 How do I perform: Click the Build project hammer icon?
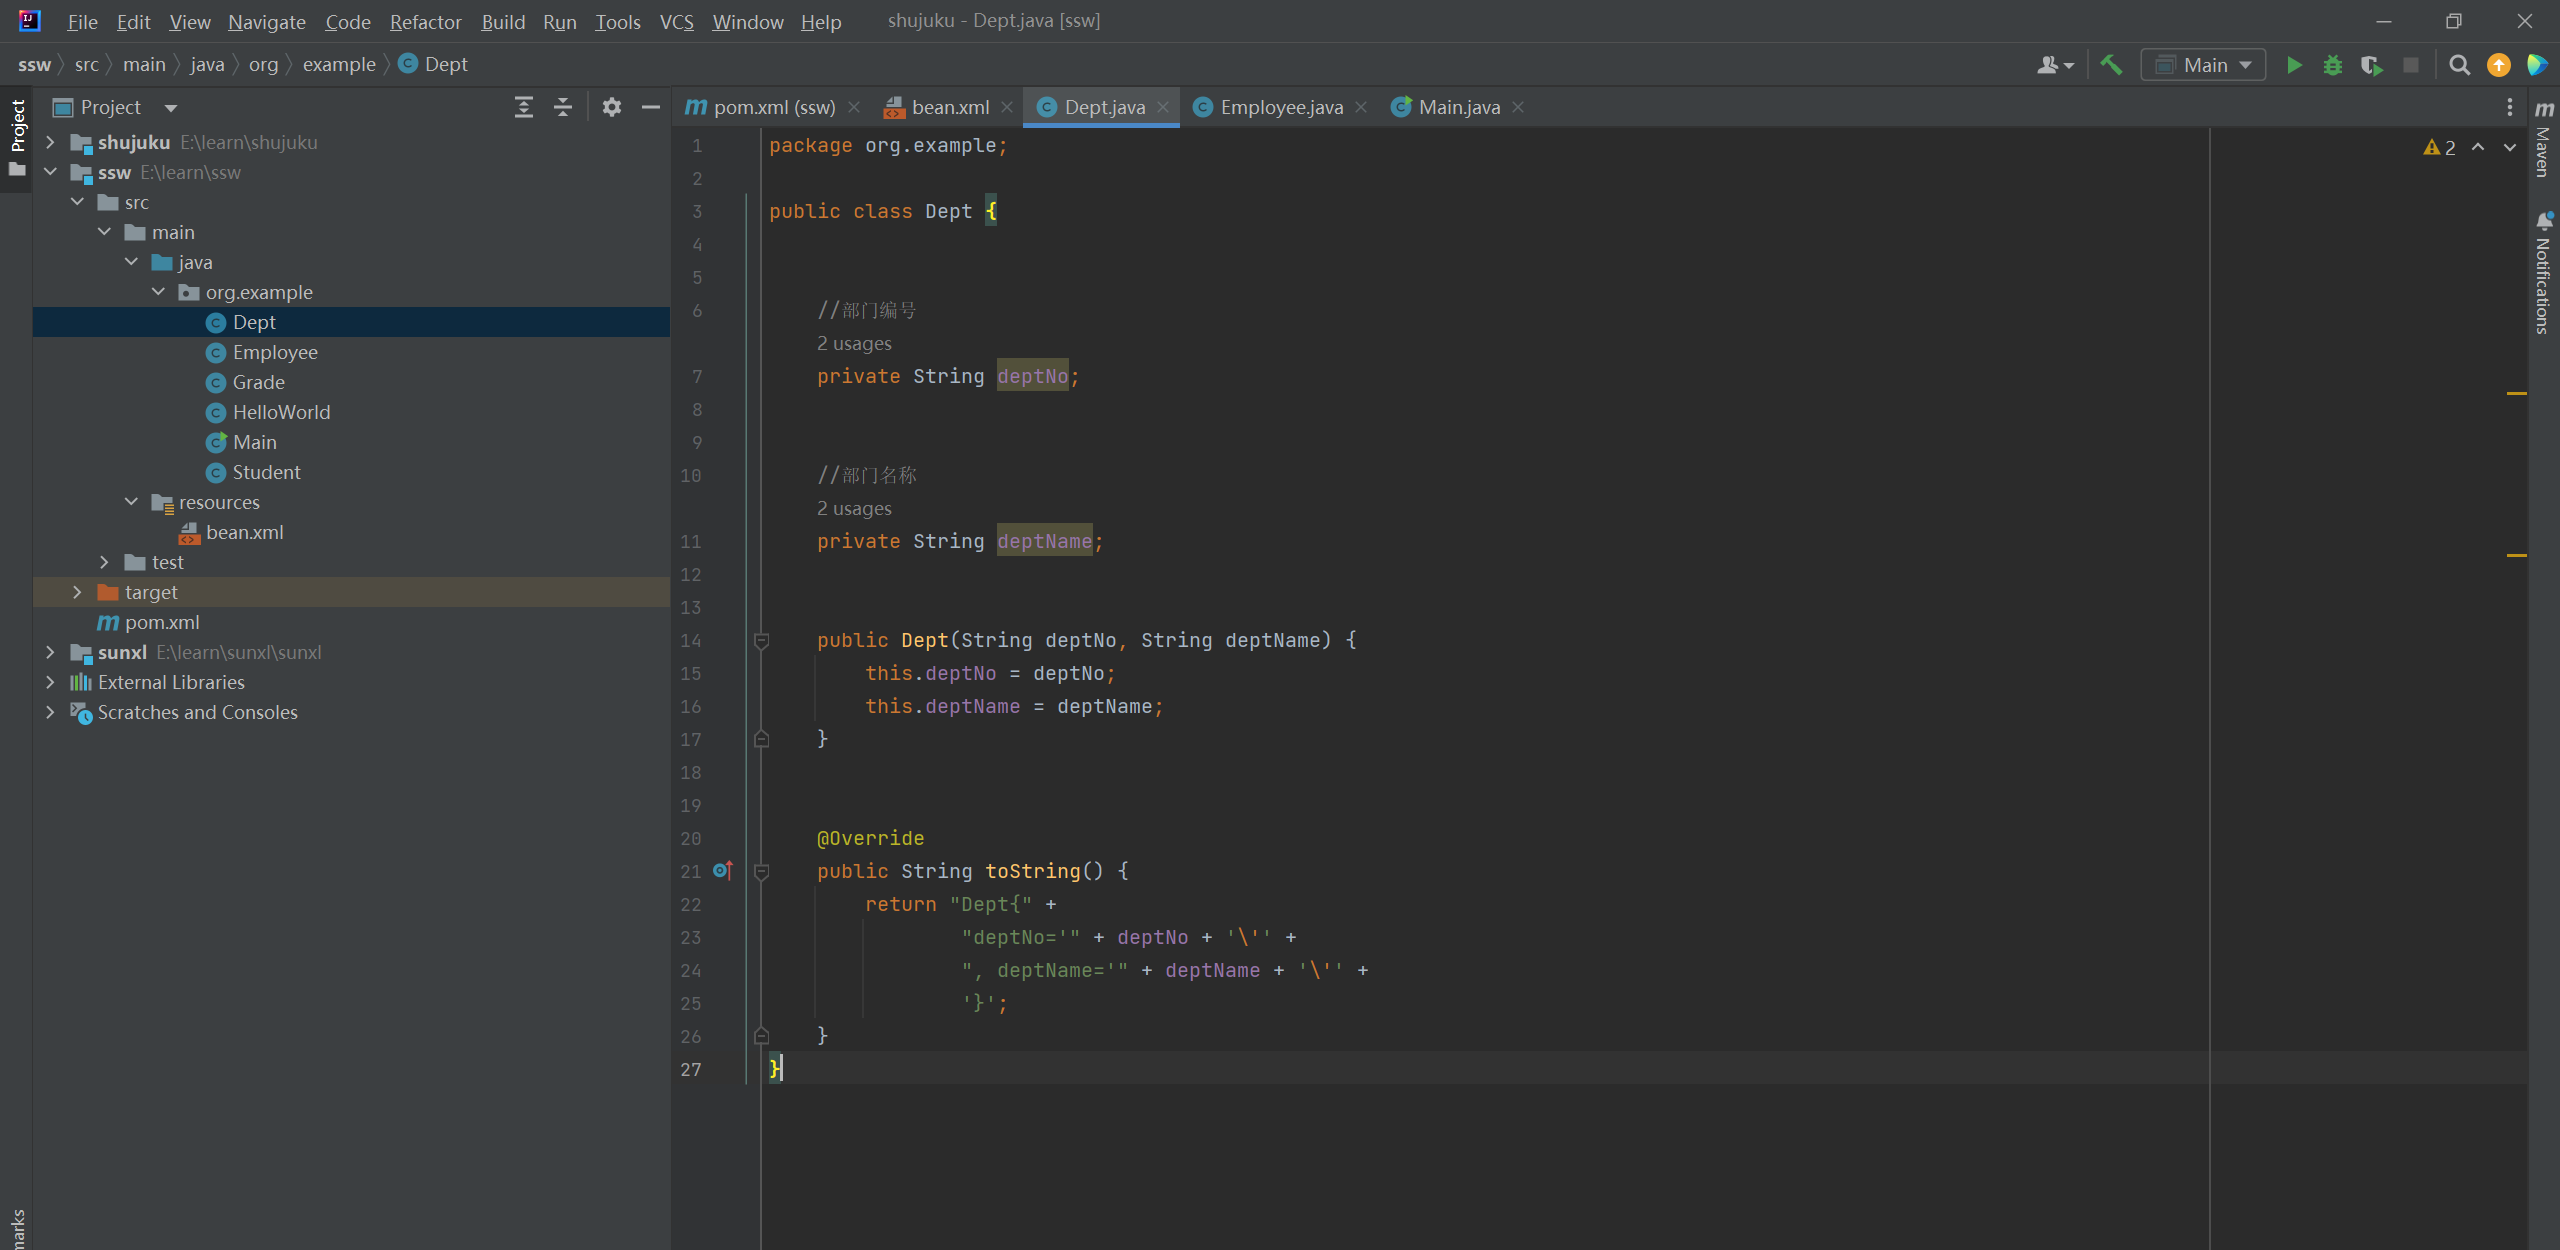pyautogui.click(x=2111, y=65)
